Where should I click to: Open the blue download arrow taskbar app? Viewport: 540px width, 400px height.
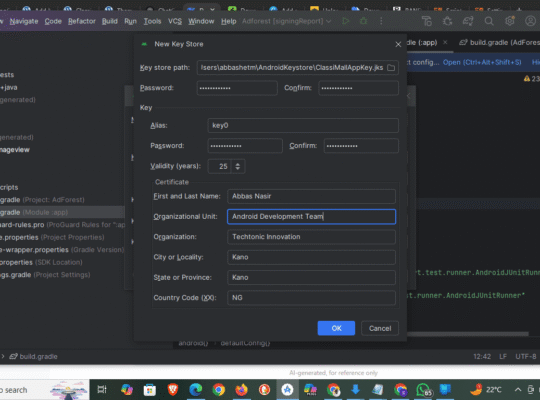[x=355, y=390]
